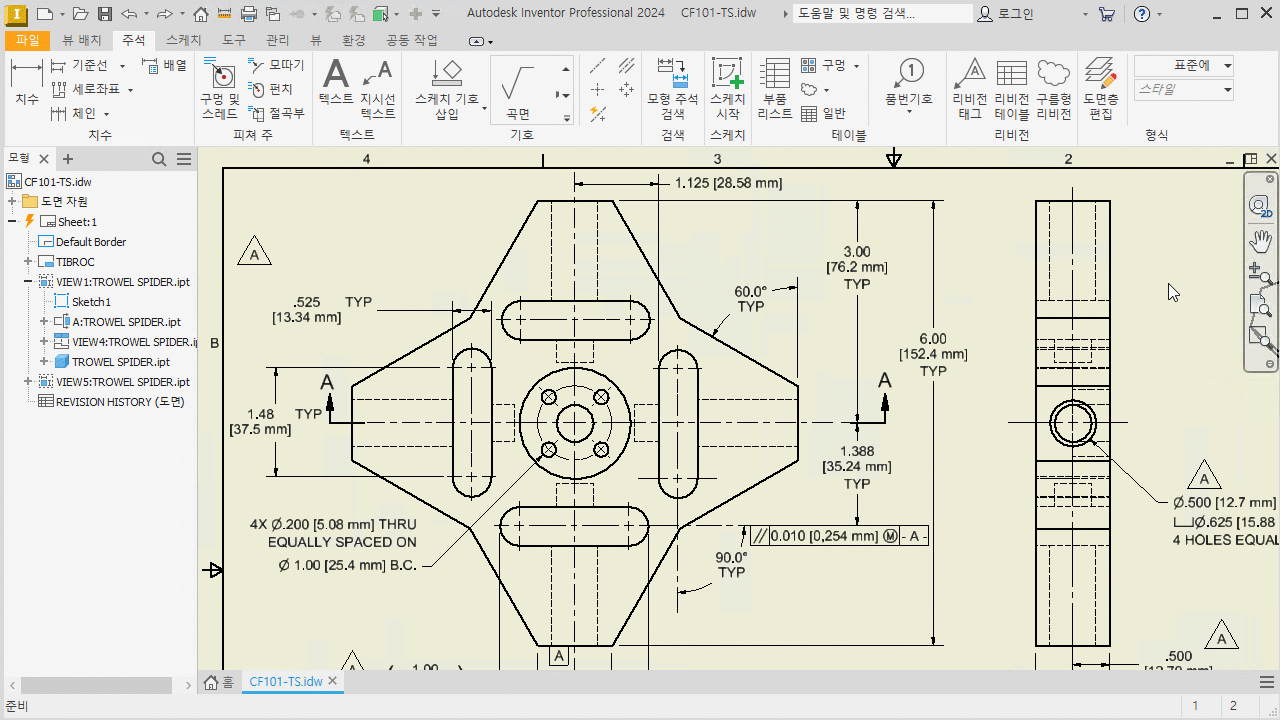
Task: Click the shopping cart icon in title bar
Action: click(x=1106, y=14)
